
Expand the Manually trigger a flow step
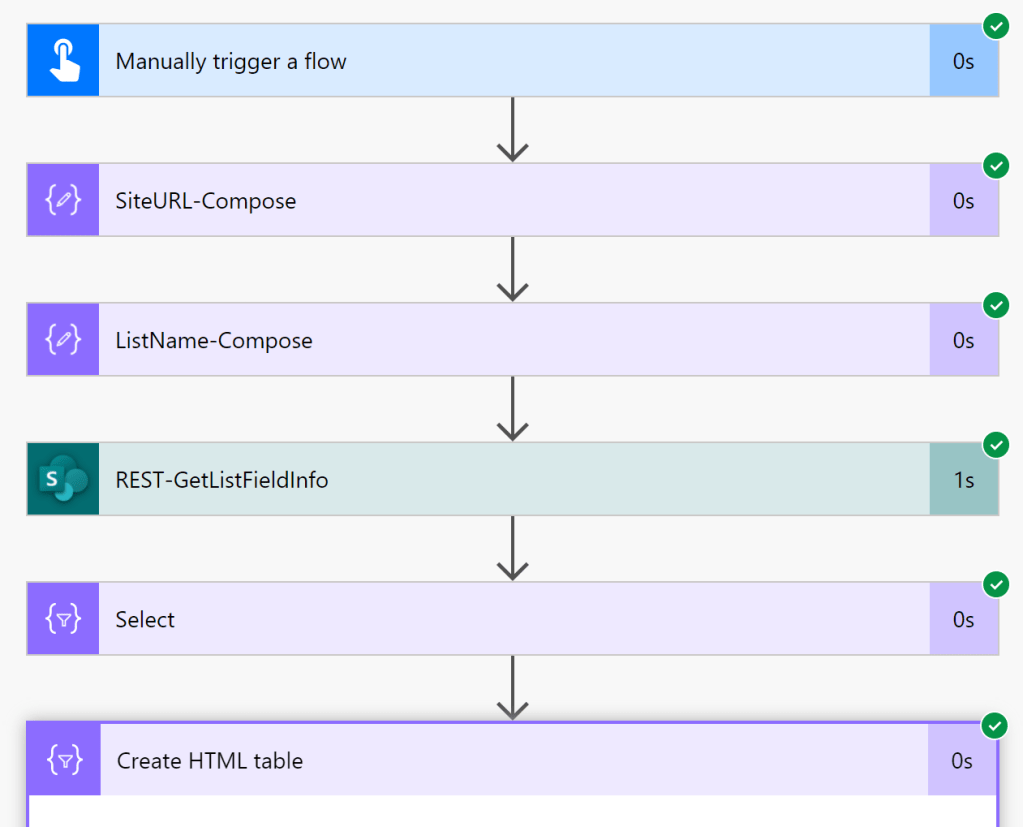click(x=500, y=61)
